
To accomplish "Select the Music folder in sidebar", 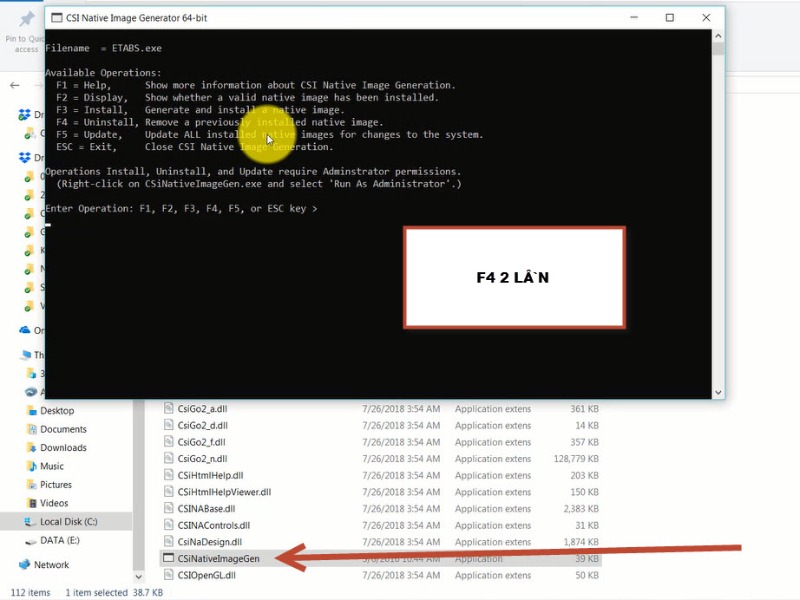I will click(x=51, y=466).
